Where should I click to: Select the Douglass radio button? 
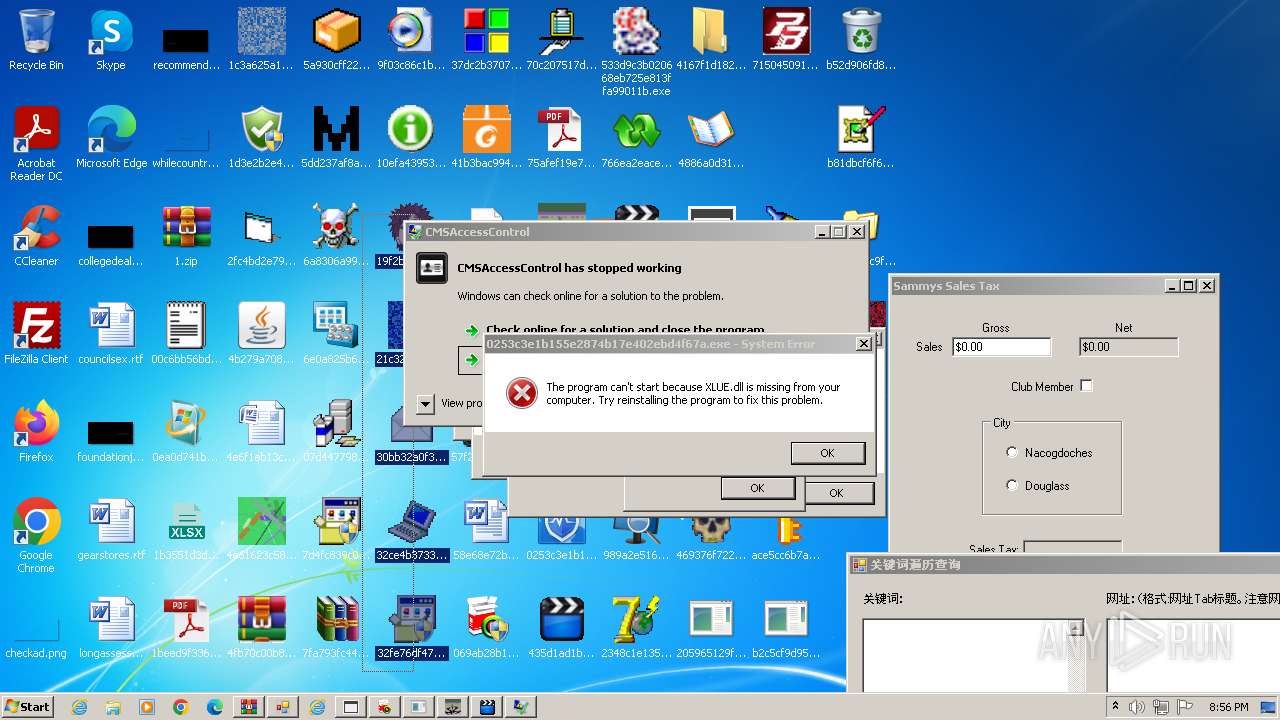click(x=1012, y=486)
